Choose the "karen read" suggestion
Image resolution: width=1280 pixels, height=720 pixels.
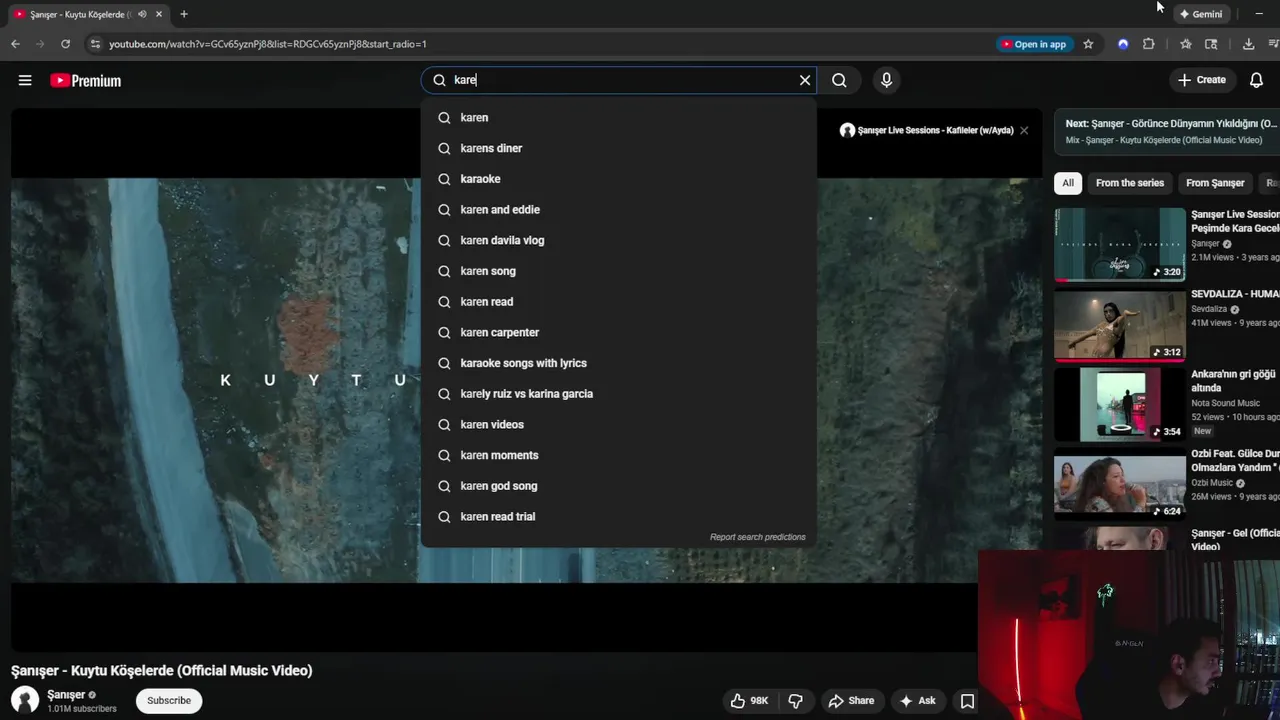pyautogui.click(x=619, y=302)
